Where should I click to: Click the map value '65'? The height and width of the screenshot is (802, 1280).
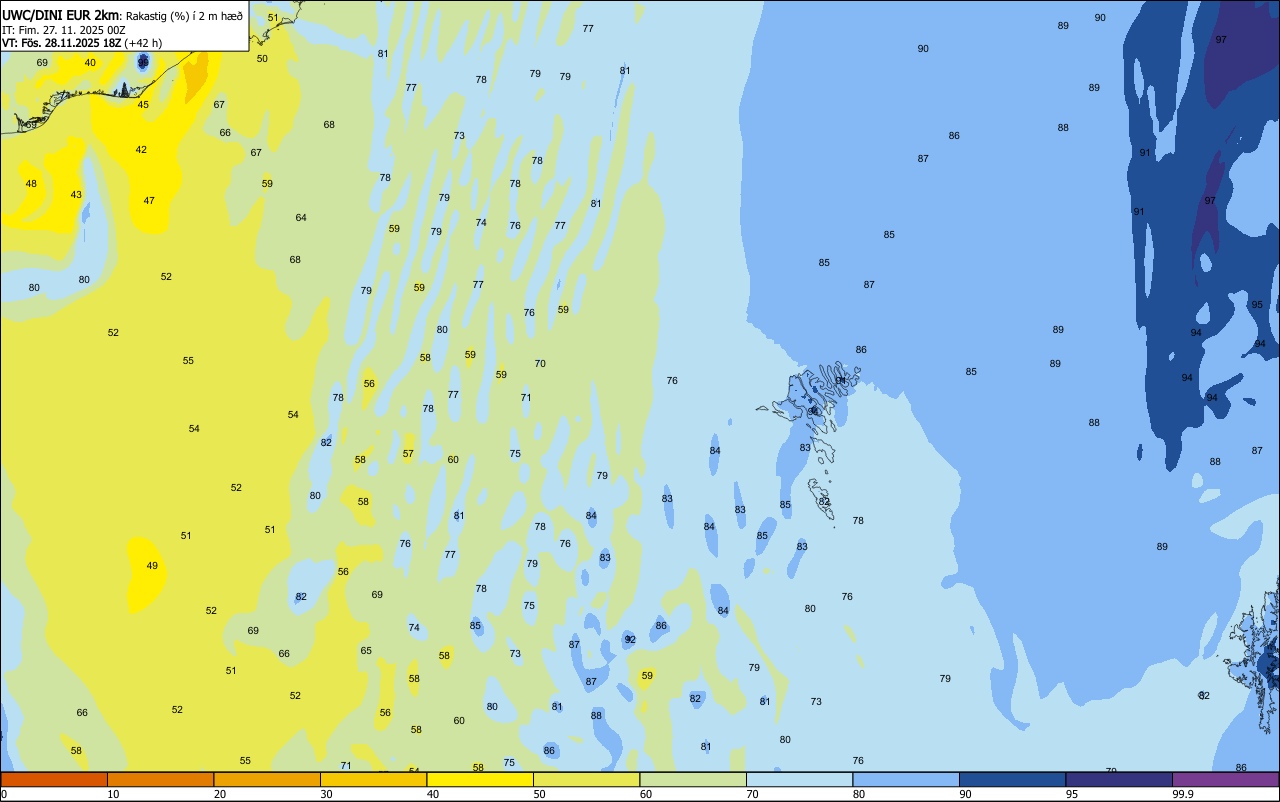(x=366, y=651)
